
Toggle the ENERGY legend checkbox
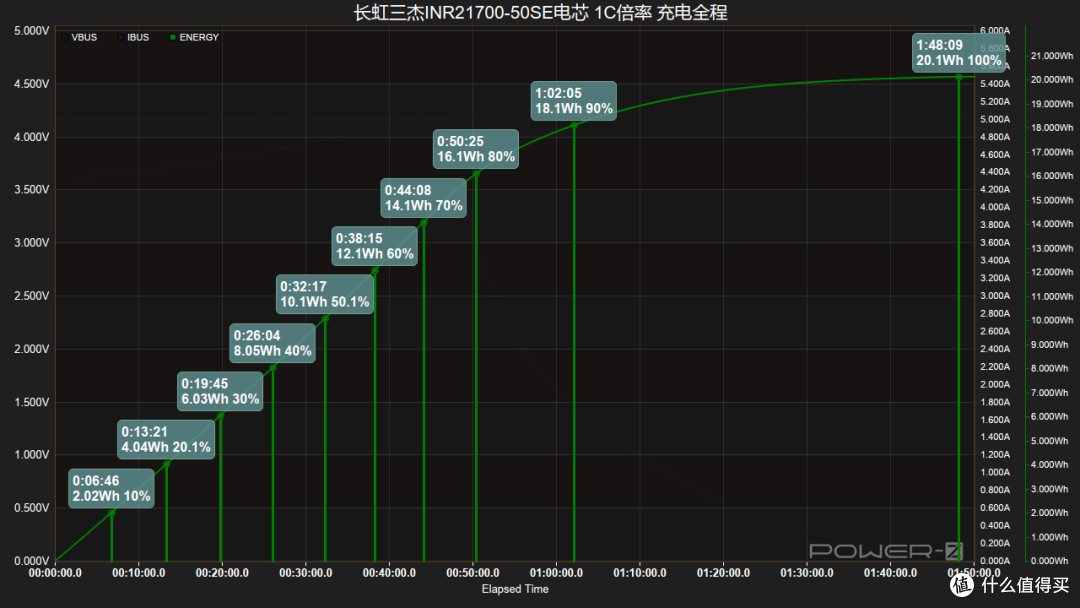(x=173, y=37)
